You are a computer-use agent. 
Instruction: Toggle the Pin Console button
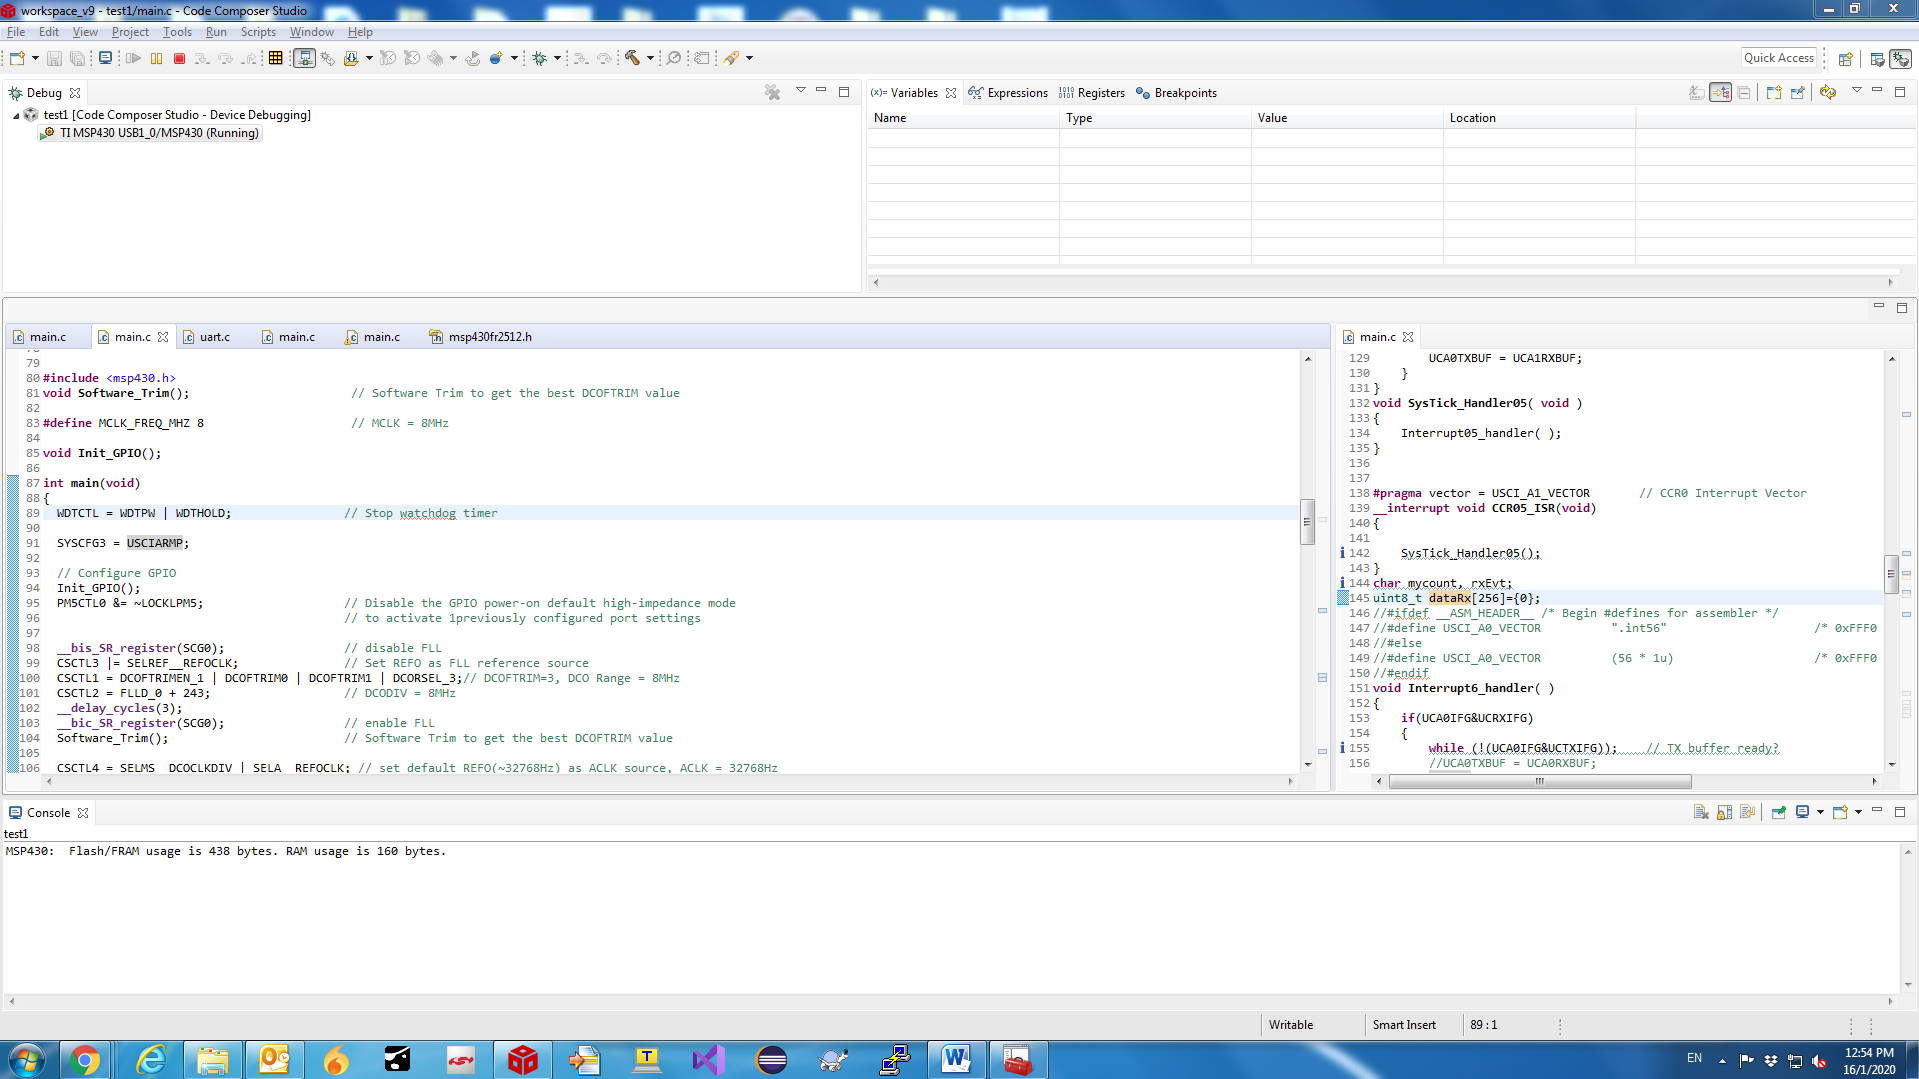(x=1778, y=812)
